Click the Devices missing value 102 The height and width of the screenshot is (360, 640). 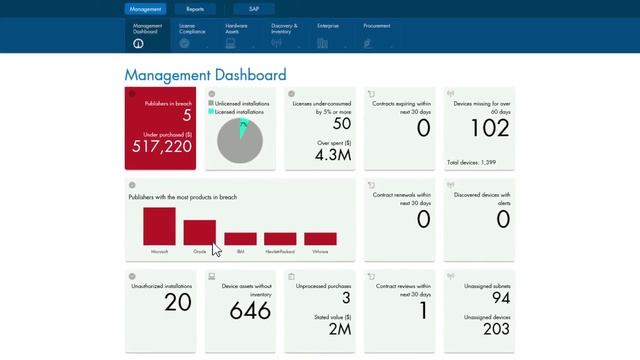(x=490, y=128)
